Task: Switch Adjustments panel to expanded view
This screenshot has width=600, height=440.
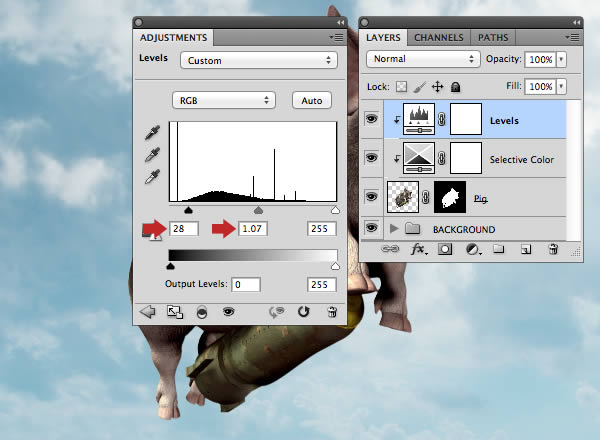Action: [175, 312]
